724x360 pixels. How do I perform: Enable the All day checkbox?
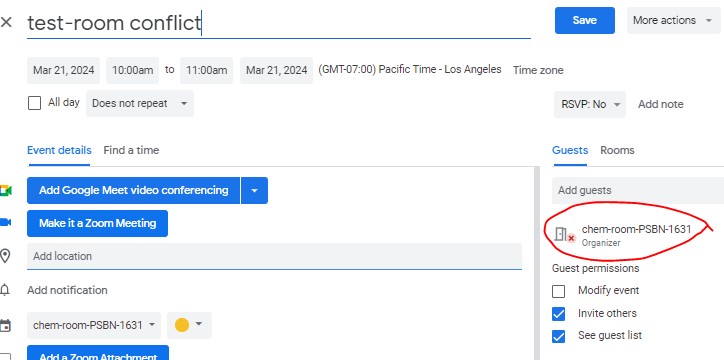click(x=34, y=103)
